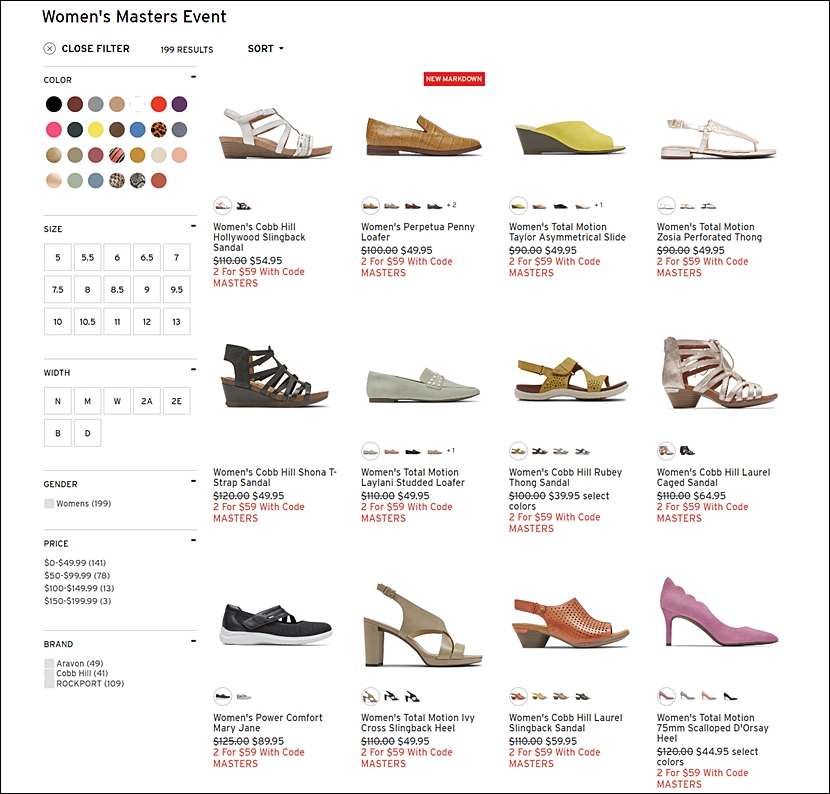Open the pink Scalloped D'Orsay Heel image
Image resolution: width=830 pixels, height=794 pixels.
pos(719,612)
